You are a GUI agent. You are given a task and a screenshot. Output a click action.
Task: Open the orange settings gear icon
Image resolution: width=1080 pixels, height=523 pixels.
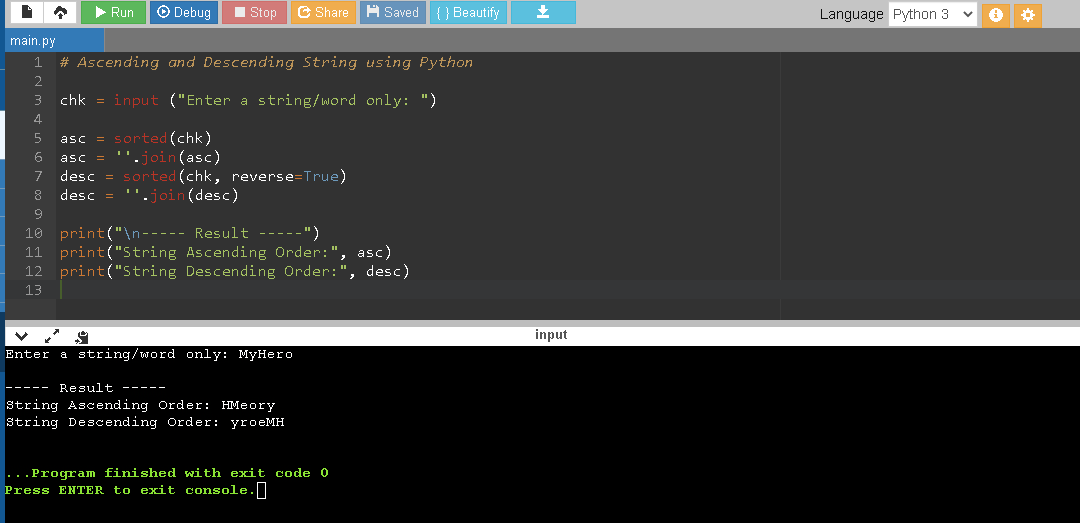1028,15
